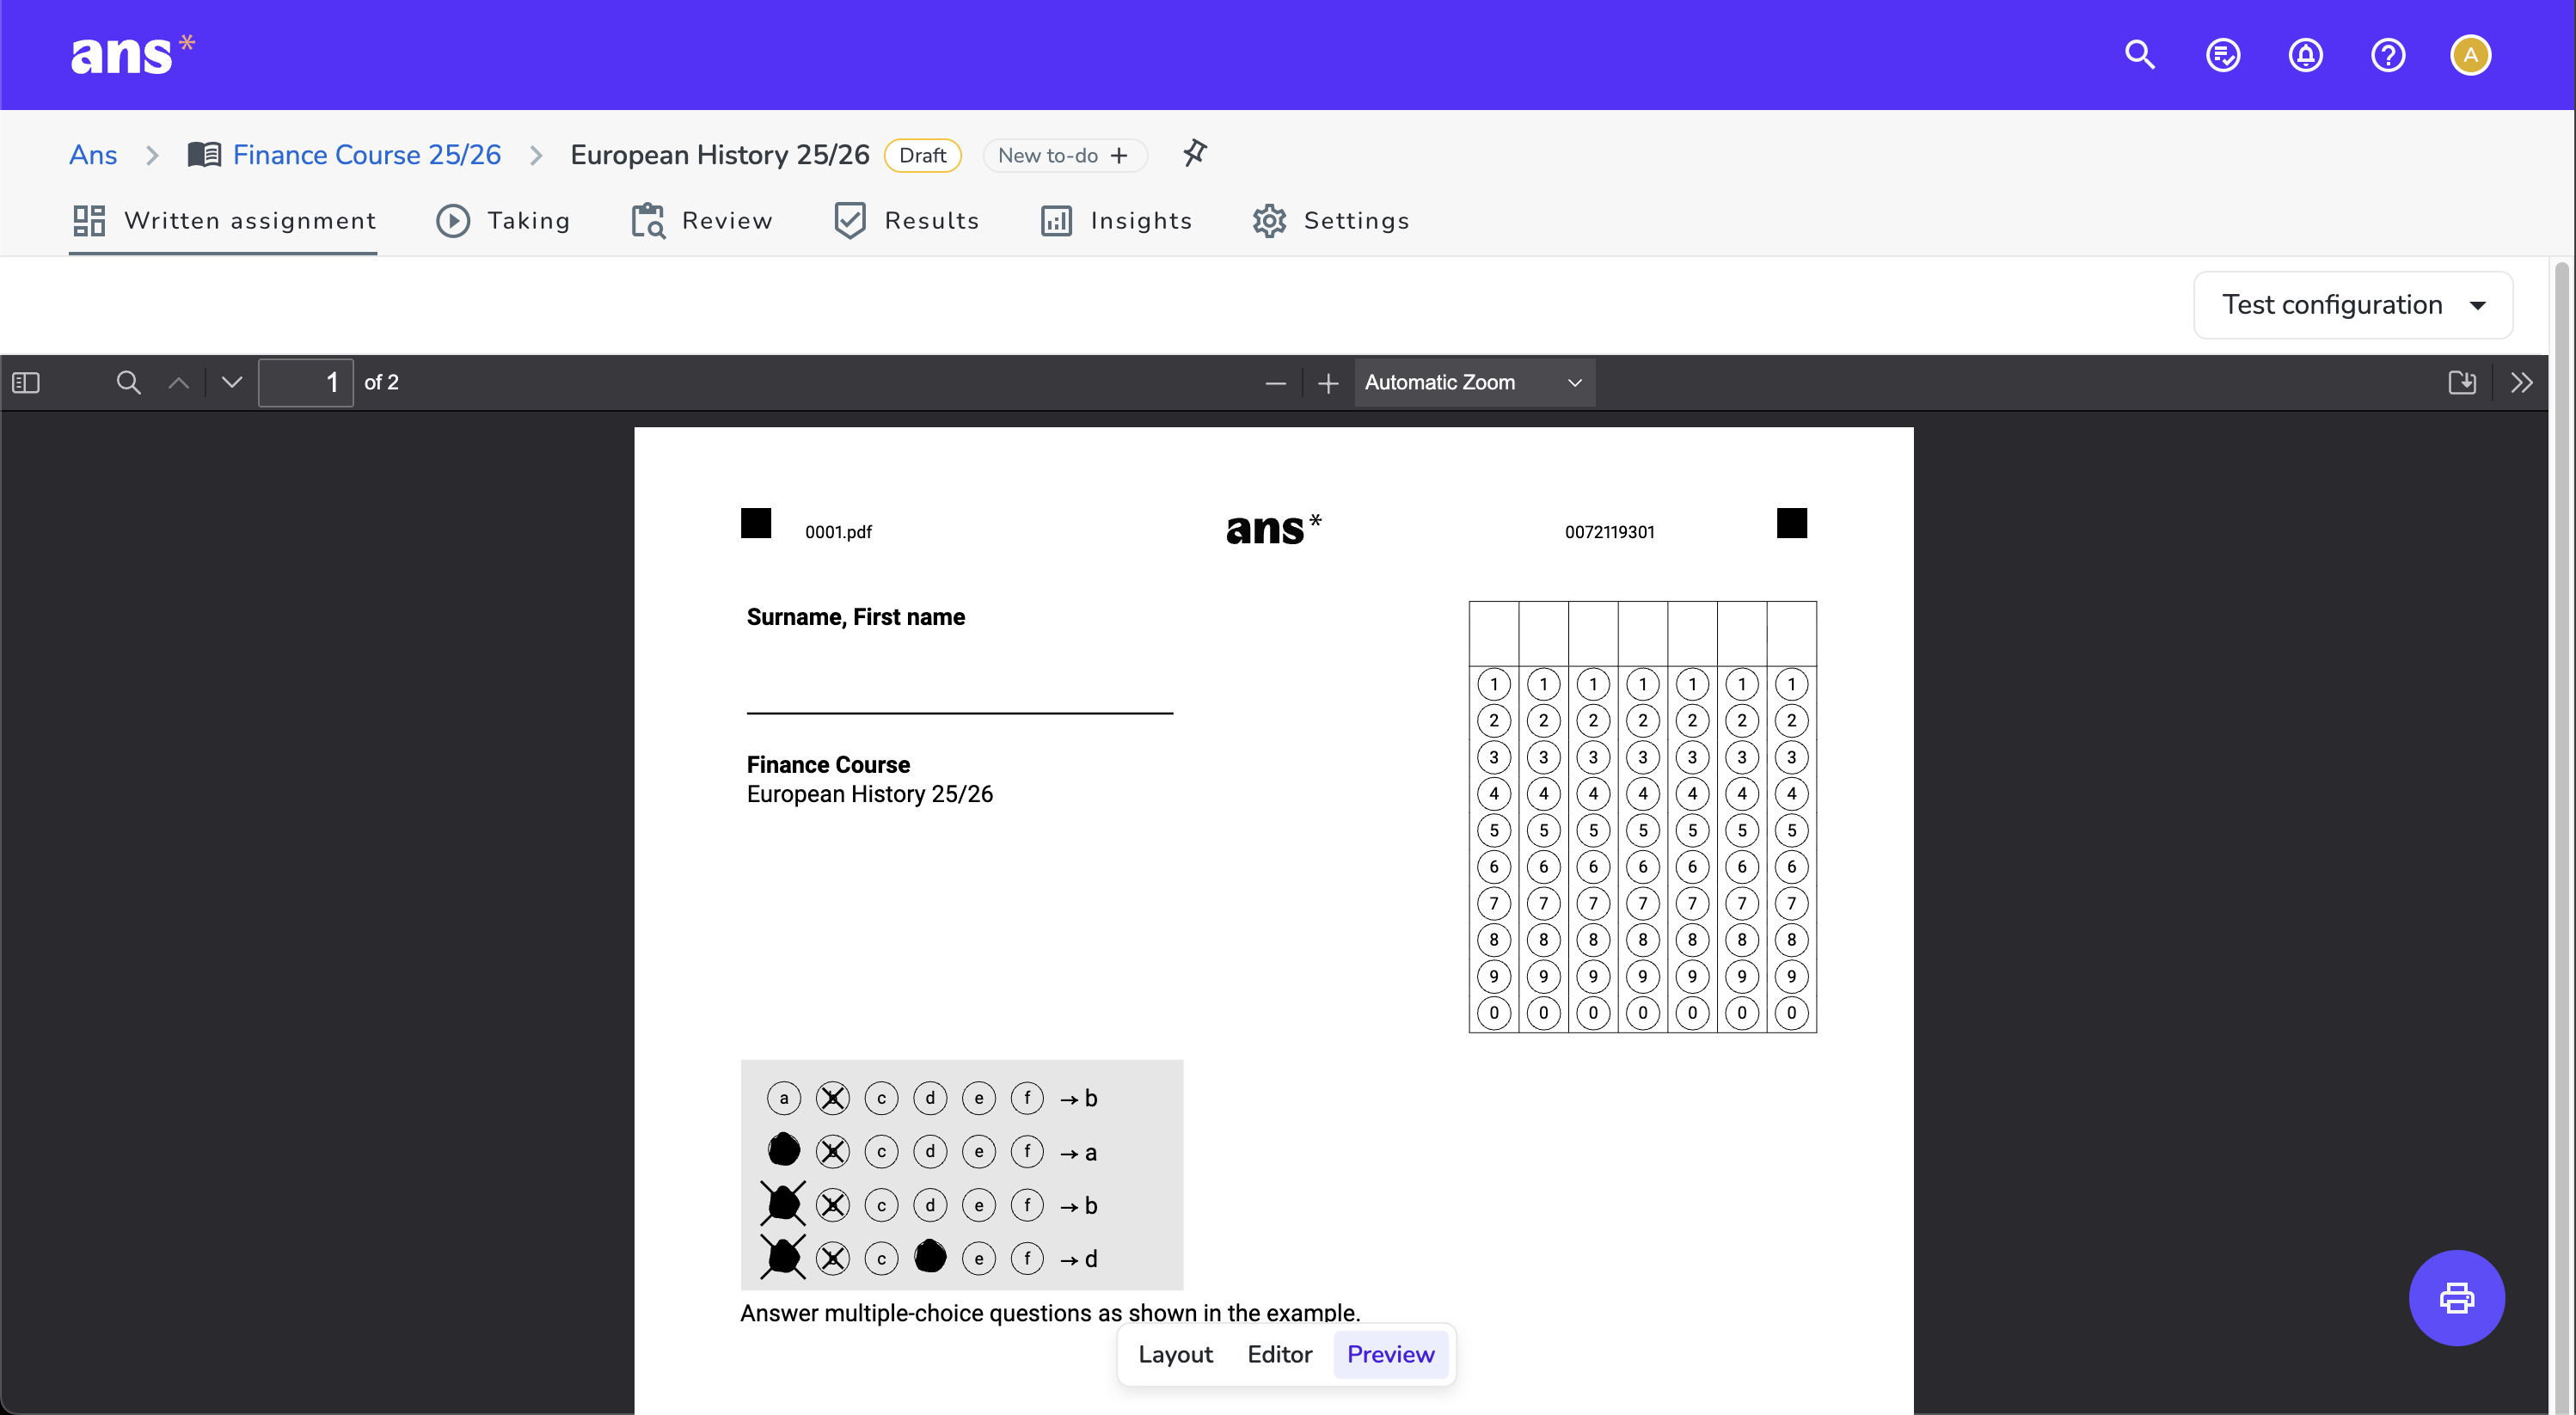Switch to Layout view
The image size is (2576, 1415).
[1175, 1354]
